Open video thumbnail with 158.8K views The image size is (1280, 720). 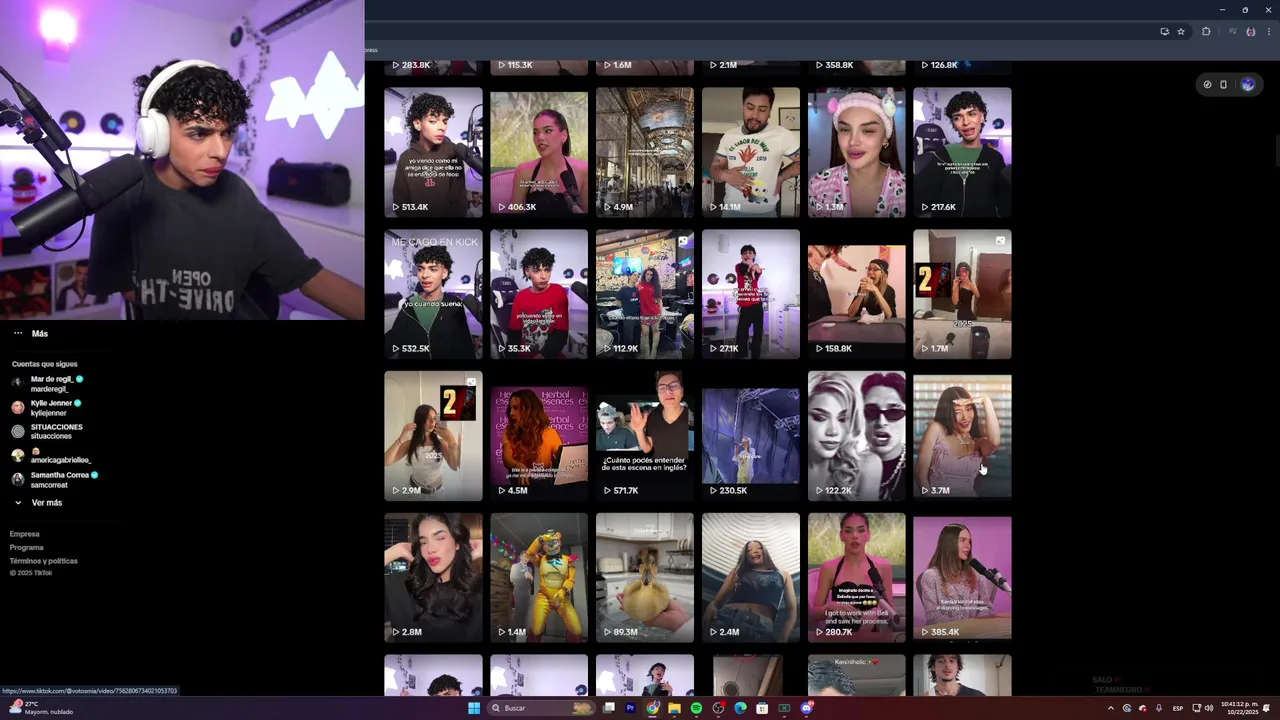point(857,294)
